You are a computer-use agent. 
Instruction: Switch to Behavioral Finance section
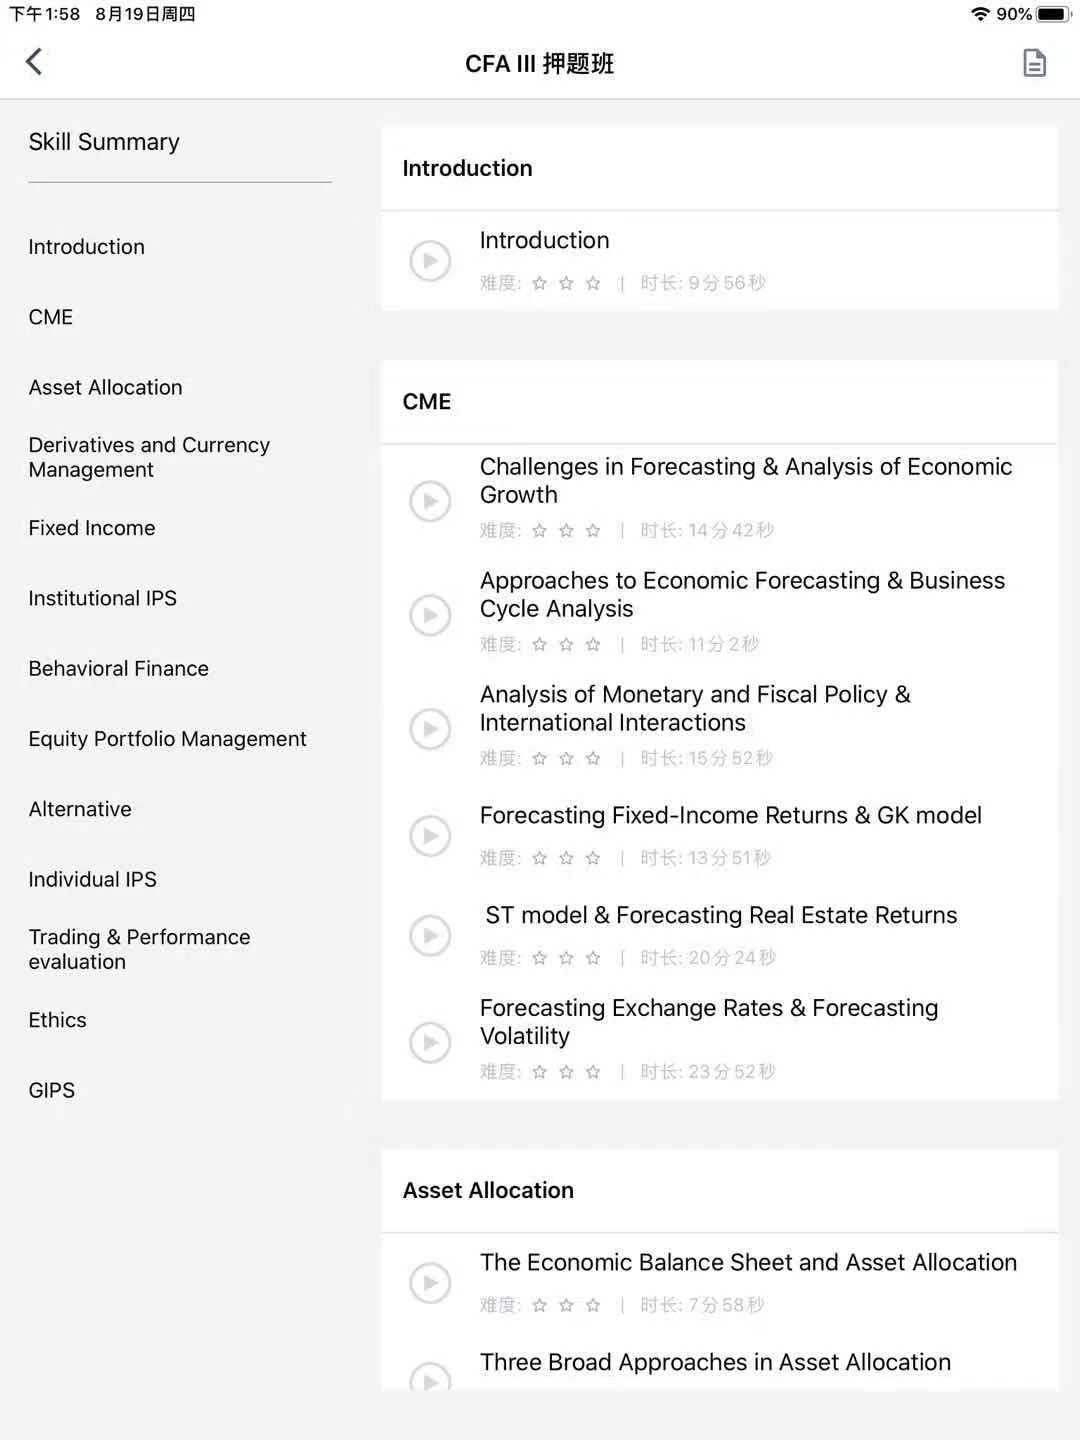pyautogui.click(x=118, y=668)
